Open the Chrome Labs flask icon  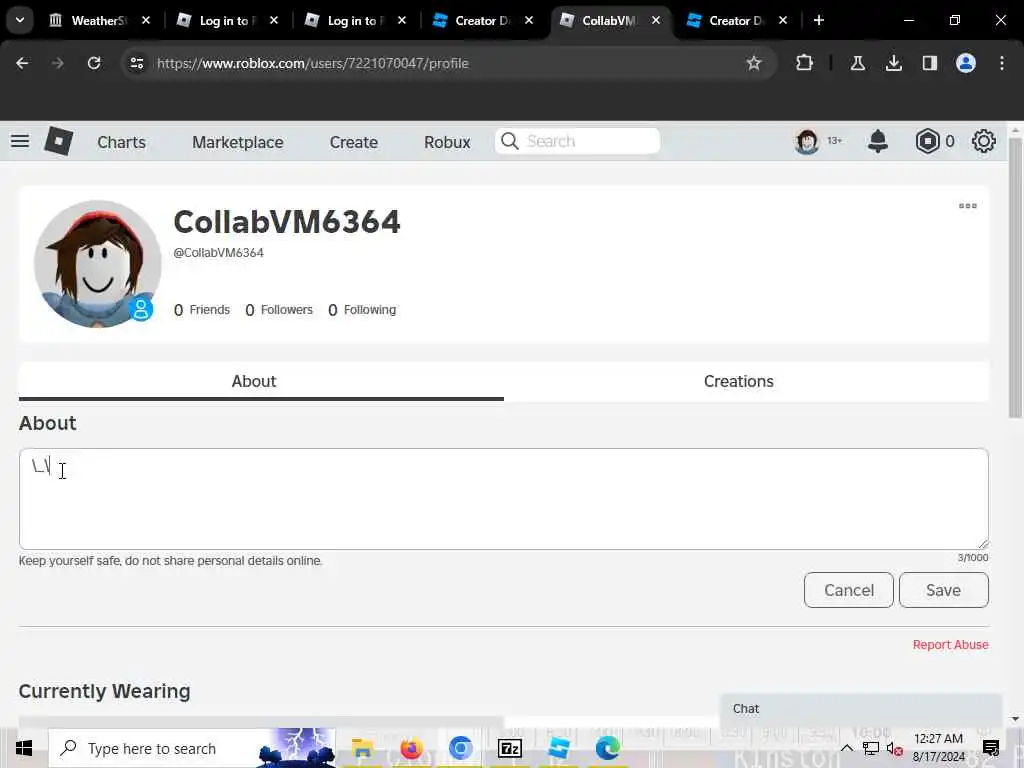pyautogui.click(x=857, y=63)
